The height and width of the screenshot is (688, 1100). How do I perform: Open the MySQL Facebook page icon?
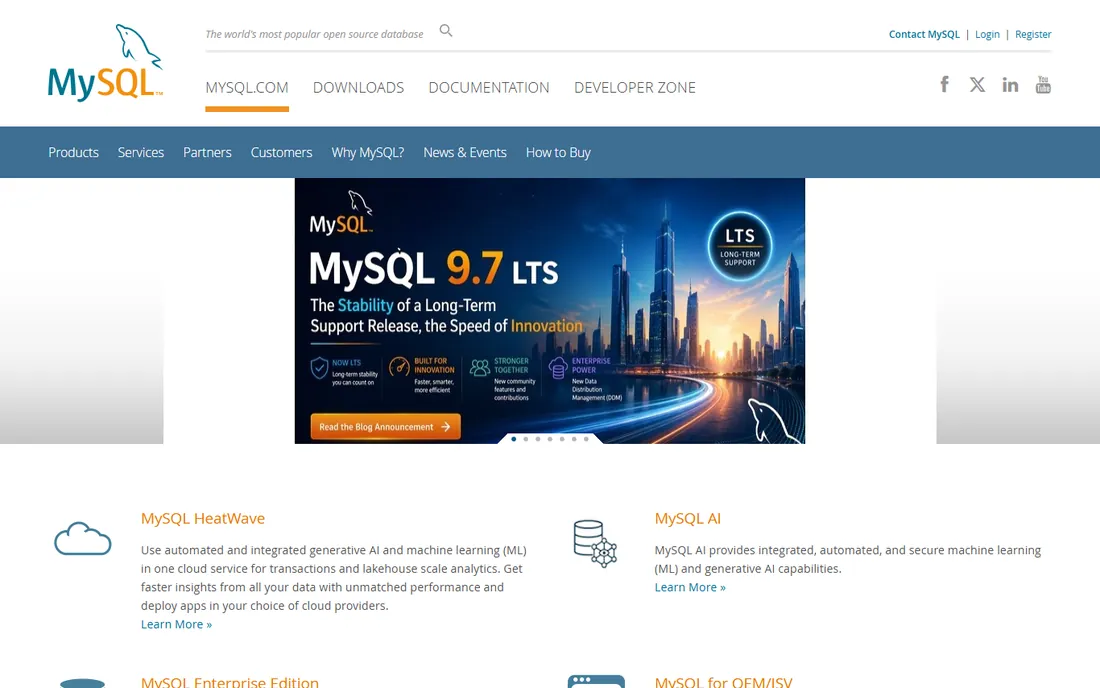click(x=945, y=85)
